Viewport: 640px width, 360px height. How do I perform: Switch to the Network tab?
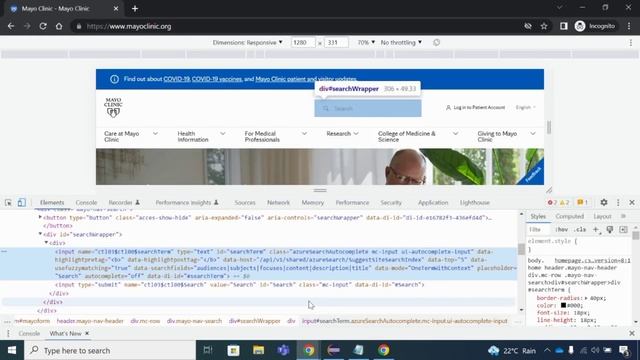click(278, 202)
